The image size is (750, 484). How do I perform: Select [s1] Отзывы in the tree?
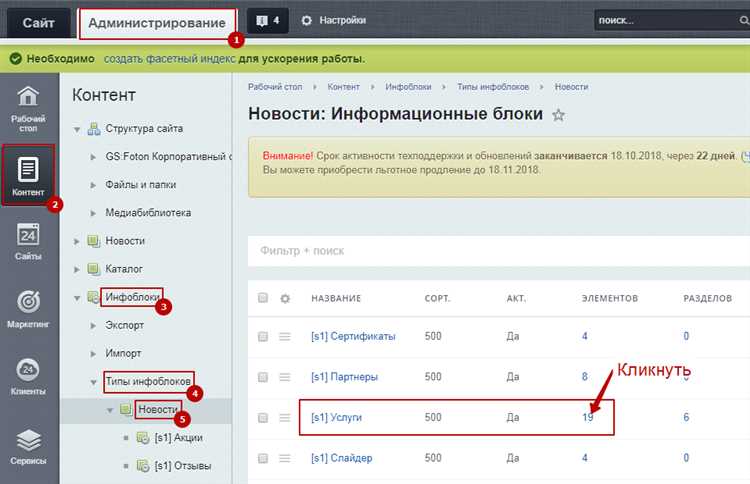tap(183, 466)
